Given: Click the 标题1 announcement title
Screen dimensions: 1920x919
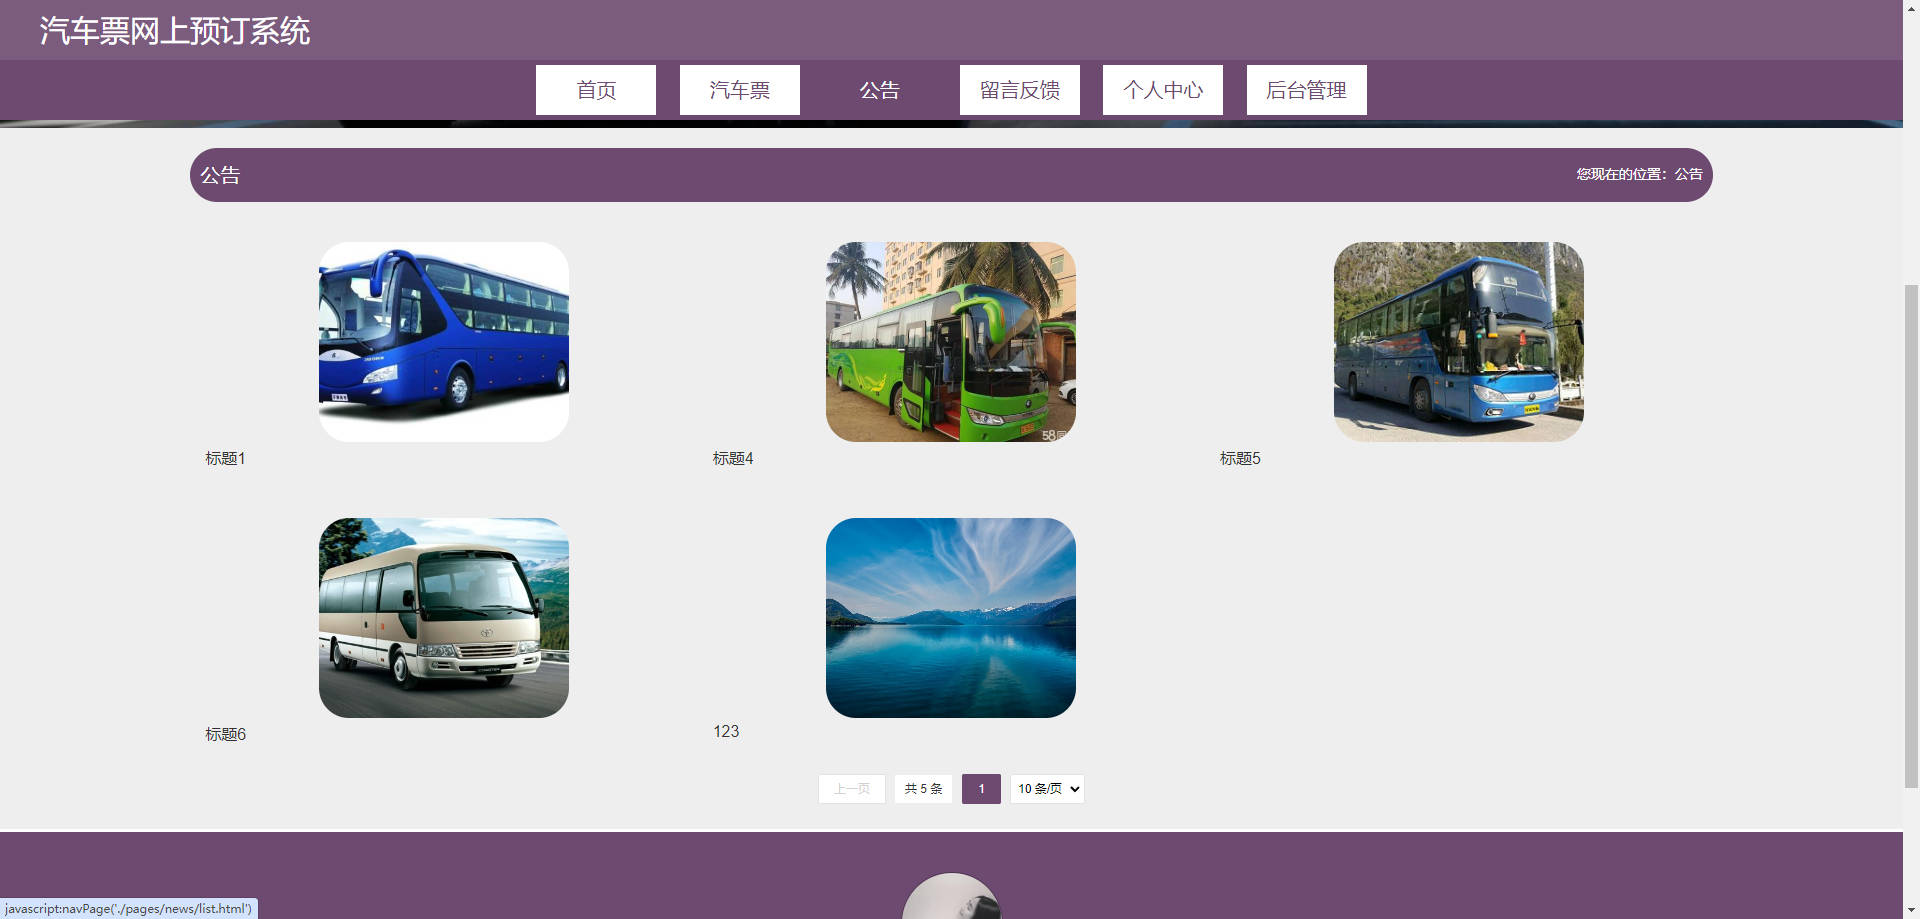Looking at the screenshot, I should pyautogui.click(x=225, y=458).
